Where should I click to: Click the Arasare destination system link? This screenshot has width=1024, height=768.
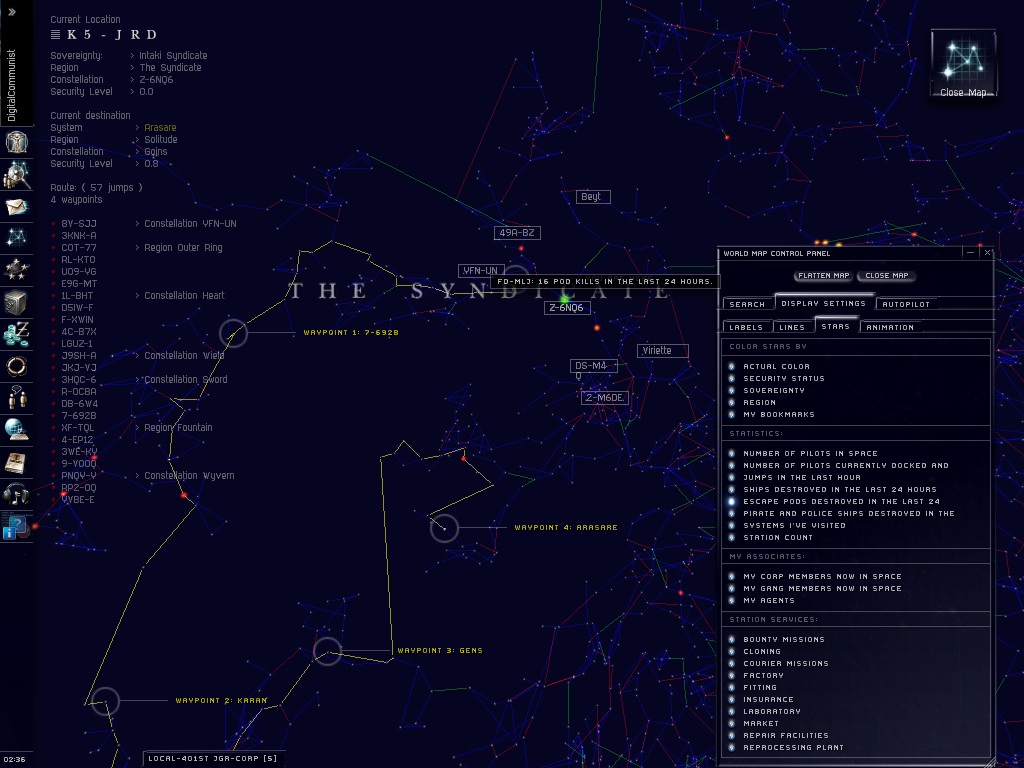[160, 127]
